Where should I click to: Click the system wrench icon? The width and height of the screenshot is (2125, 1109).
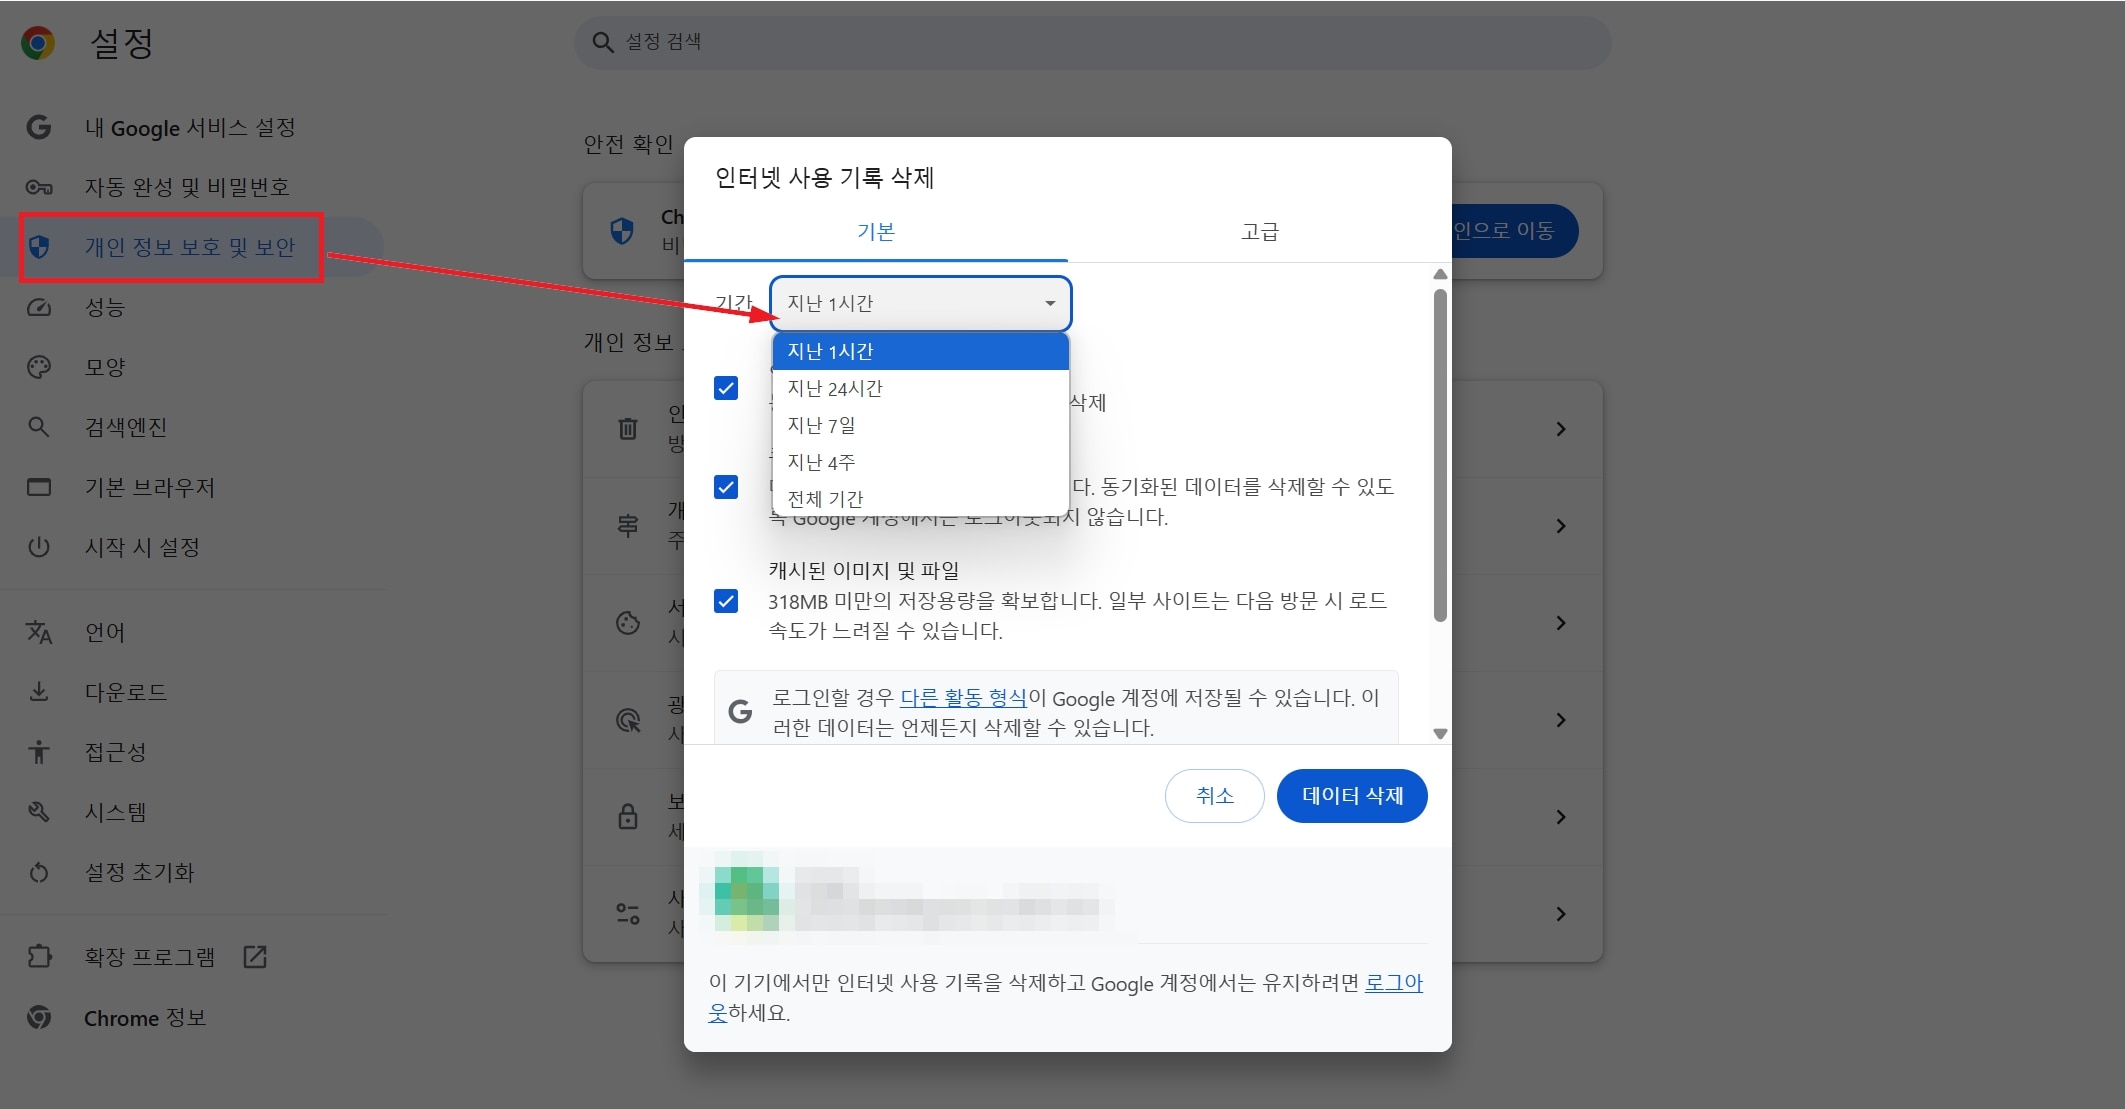[x=39, y=812]
